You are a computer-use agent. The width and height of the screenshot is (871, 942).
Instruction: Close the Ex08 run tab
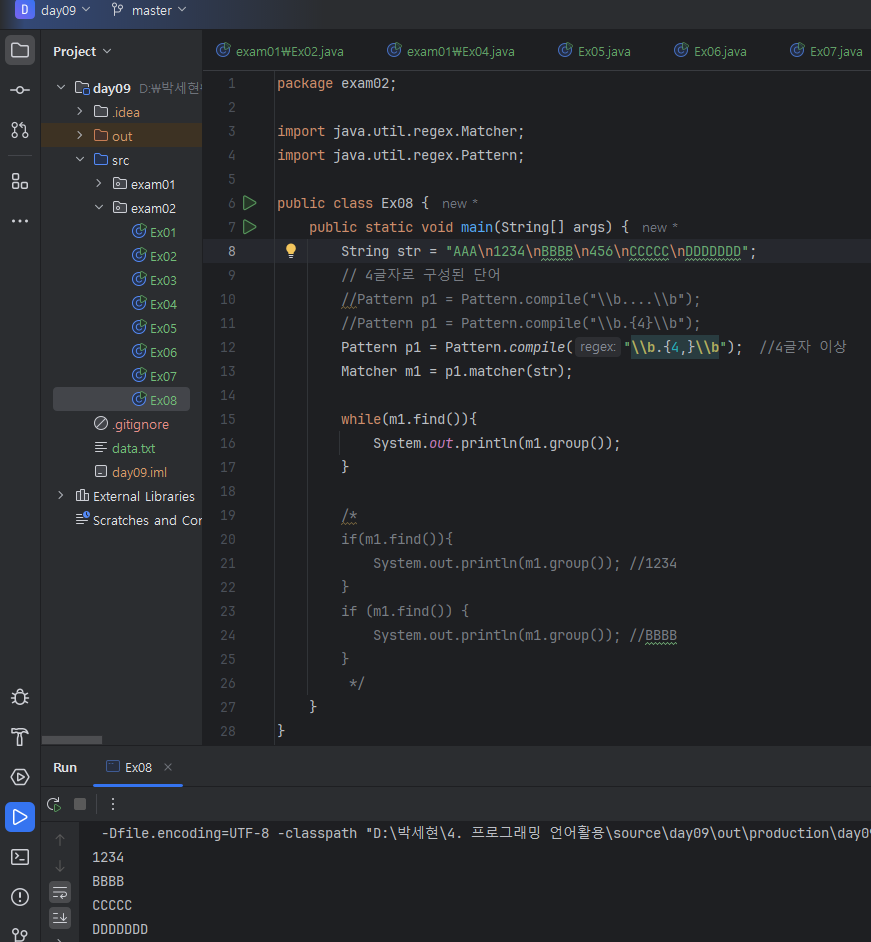click(168, 767)
